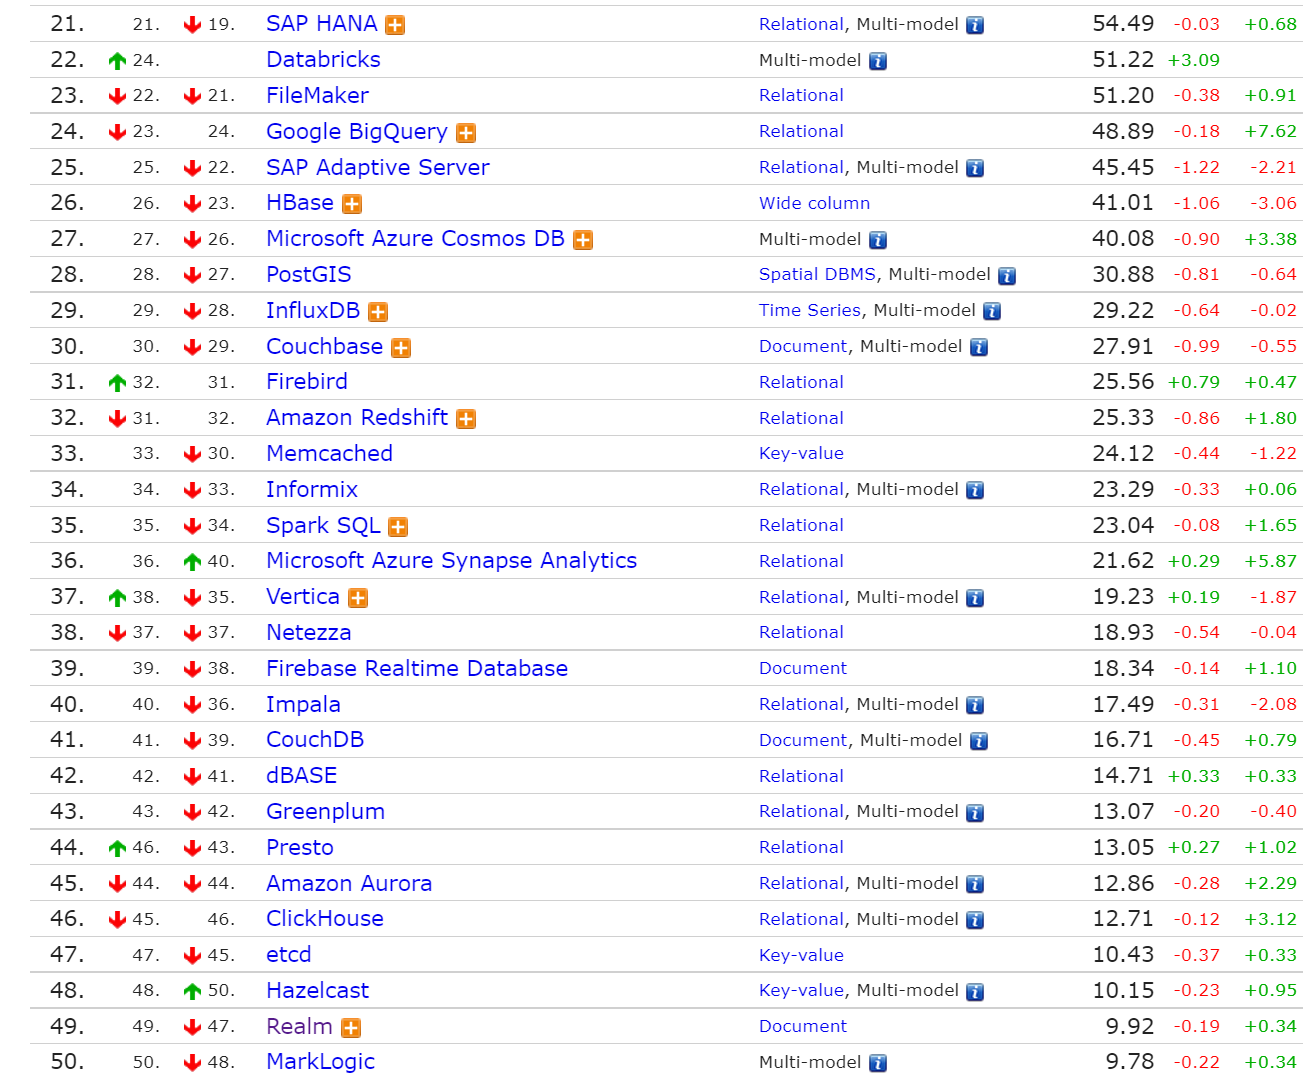Click the Spatial DBMS model link
This screenshot has width=1314, height=1077.
click(817, 274)
